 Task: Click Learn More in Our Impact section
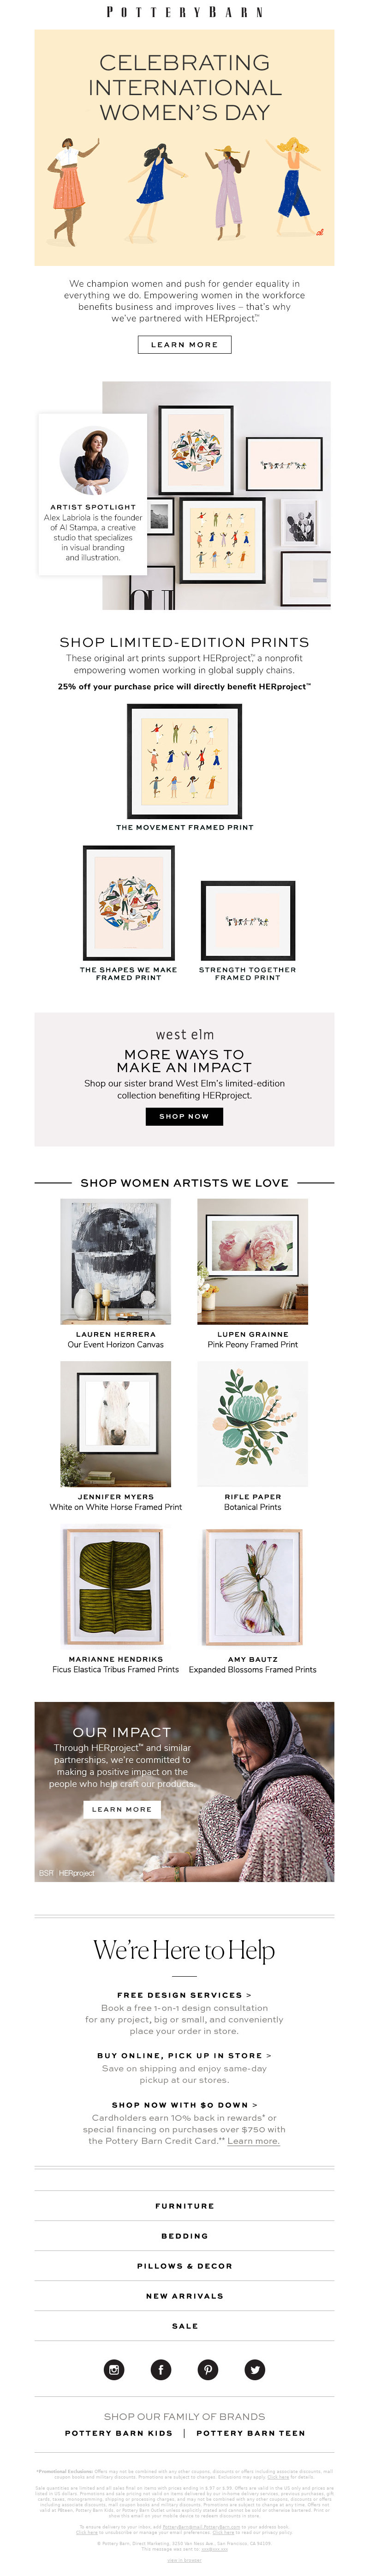click(122, 1809)
